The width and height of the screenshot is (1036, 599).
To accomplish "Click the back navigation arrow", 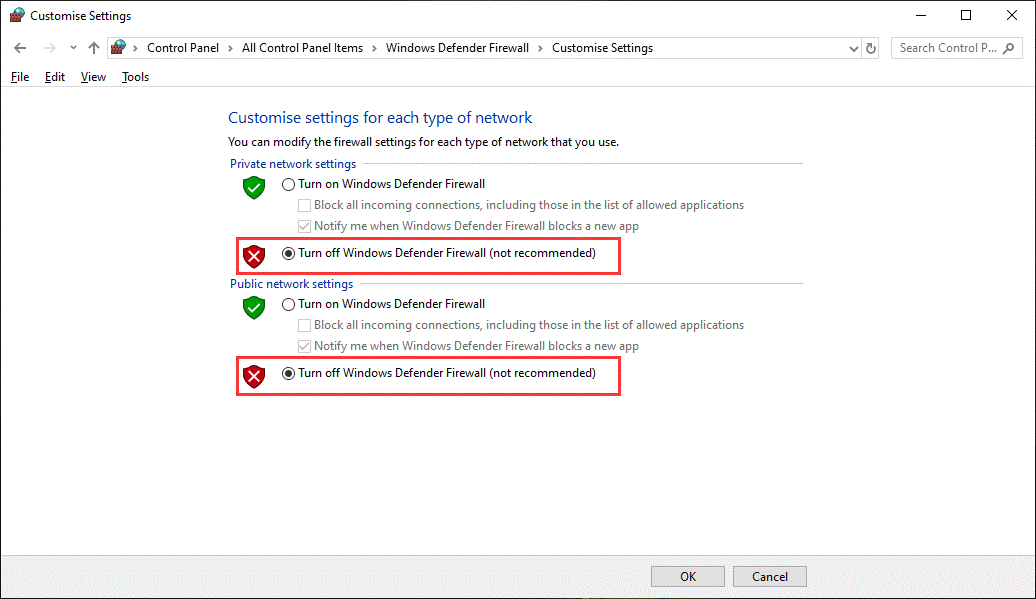I will pos(20,48).
